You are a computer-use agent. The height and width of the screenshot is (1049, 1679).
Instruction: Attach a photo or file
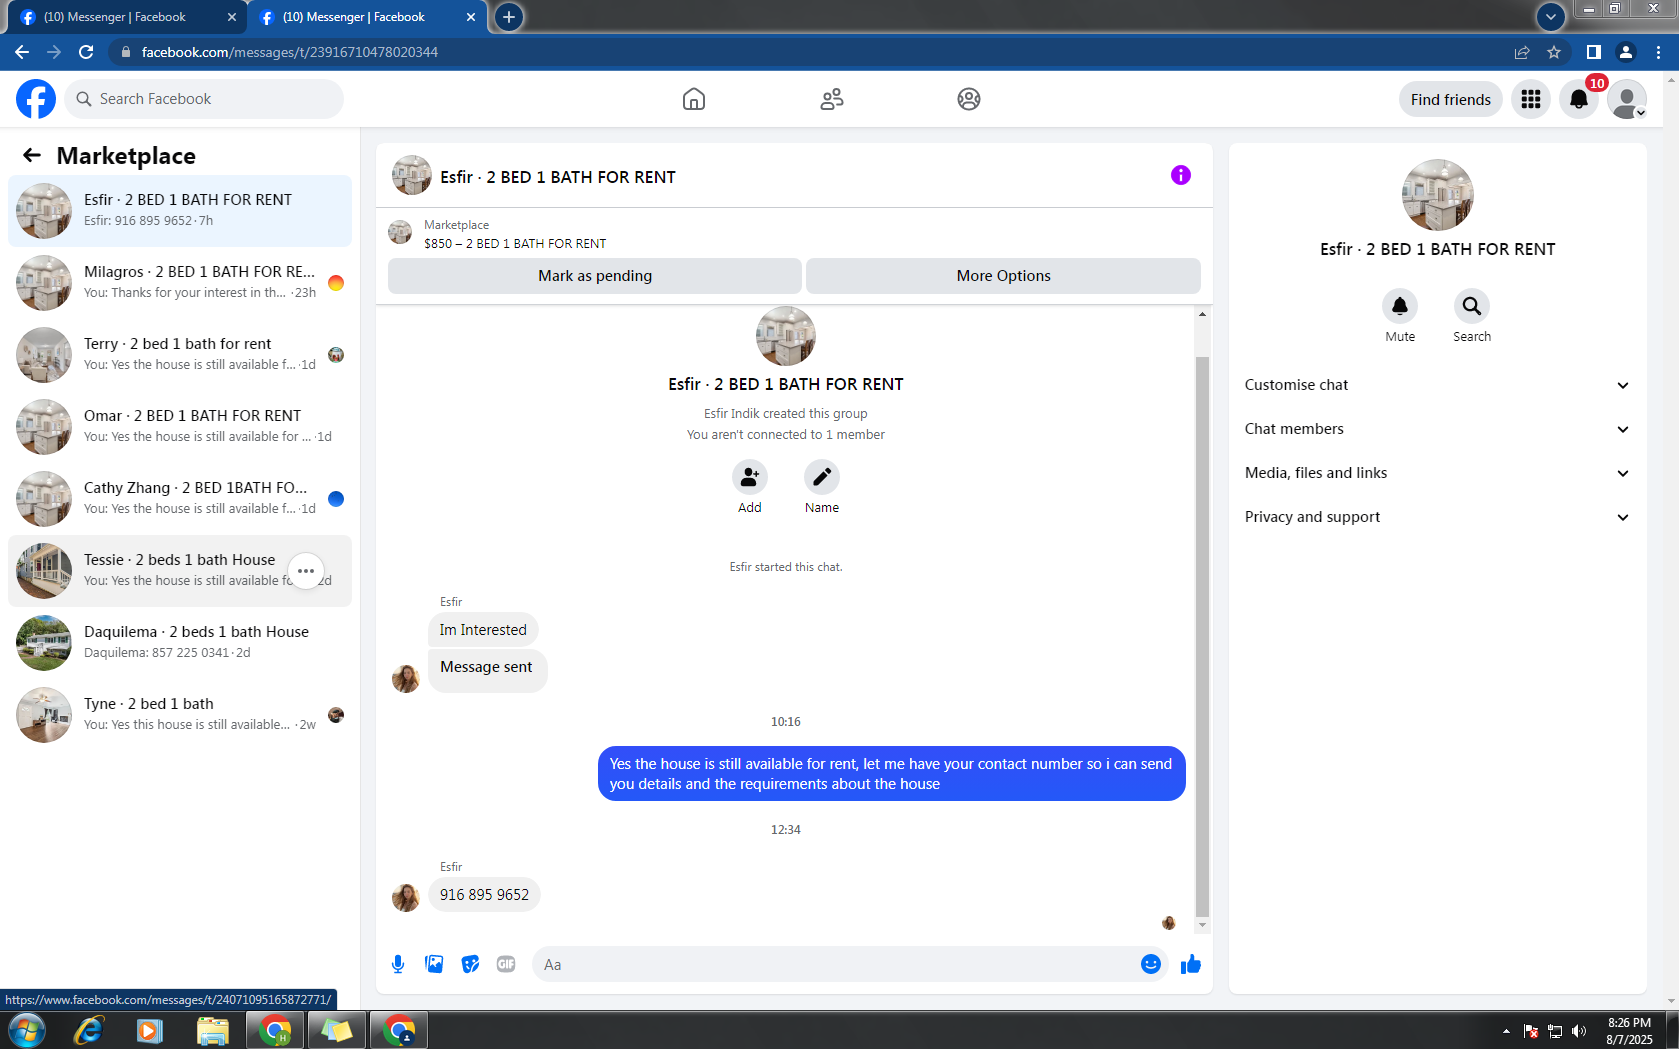[434, 964]
